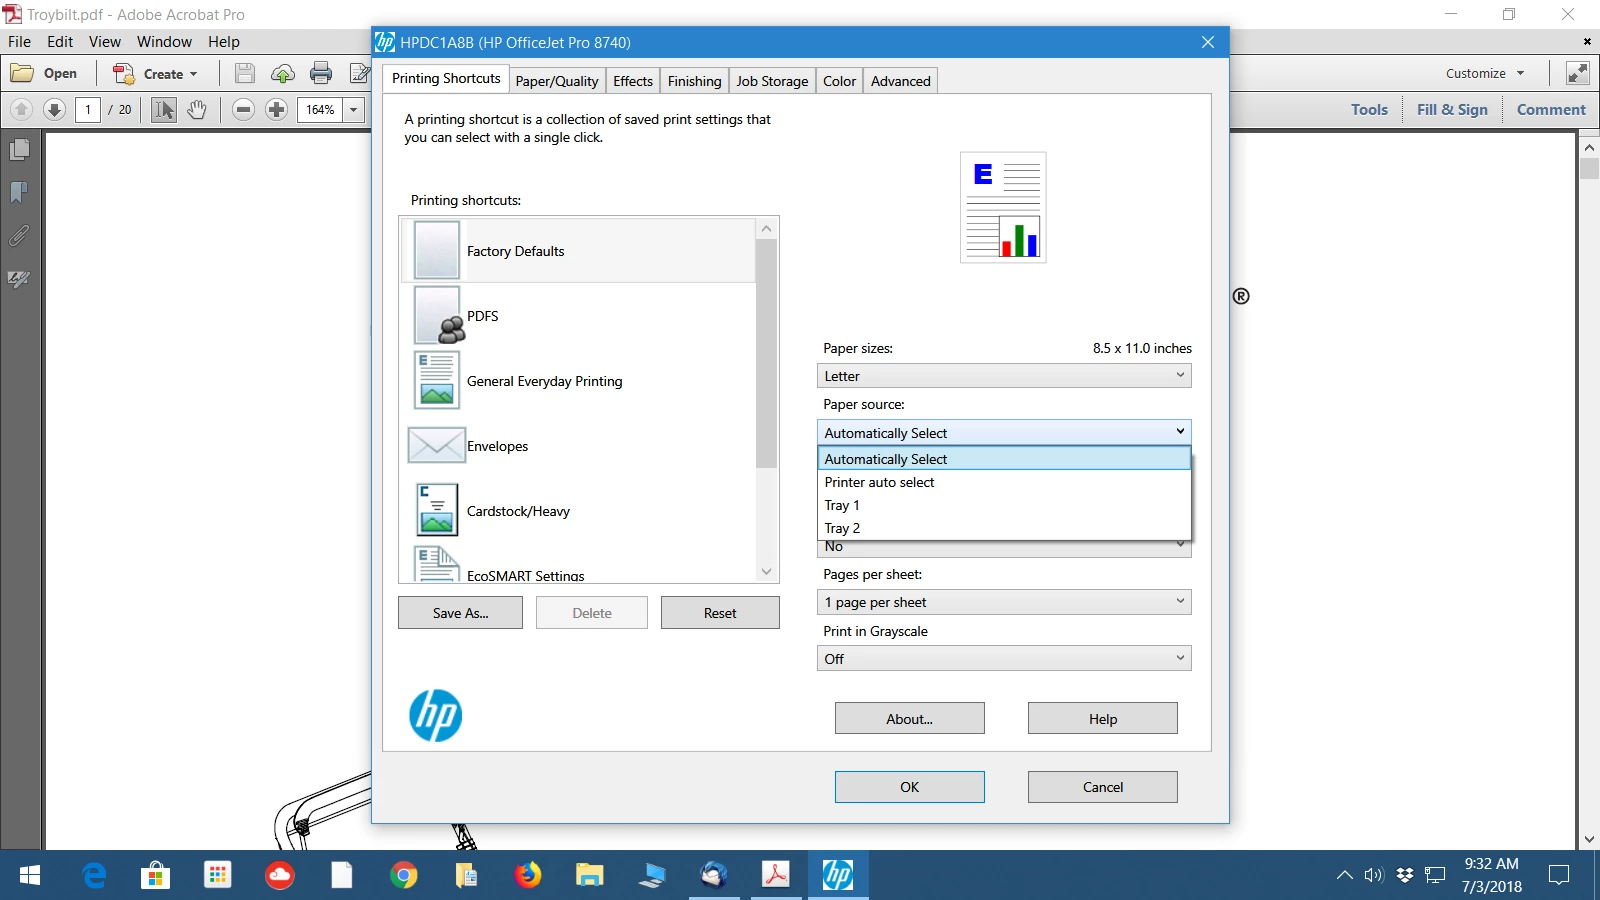This screenshot has width=1600, height=900.
Task: Open Windows Action Center notifications
Action: [1558, 876]
